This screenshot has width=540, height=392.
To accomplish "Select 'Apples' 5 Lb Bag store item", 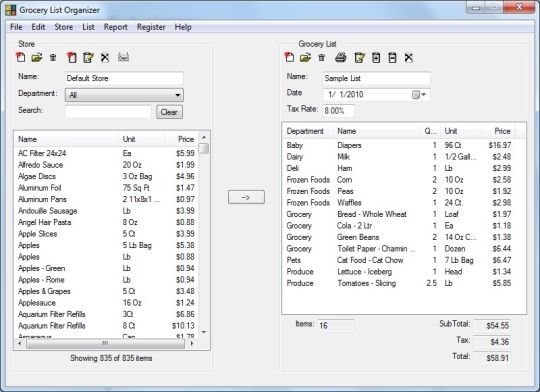I will [x=106, y=245].
